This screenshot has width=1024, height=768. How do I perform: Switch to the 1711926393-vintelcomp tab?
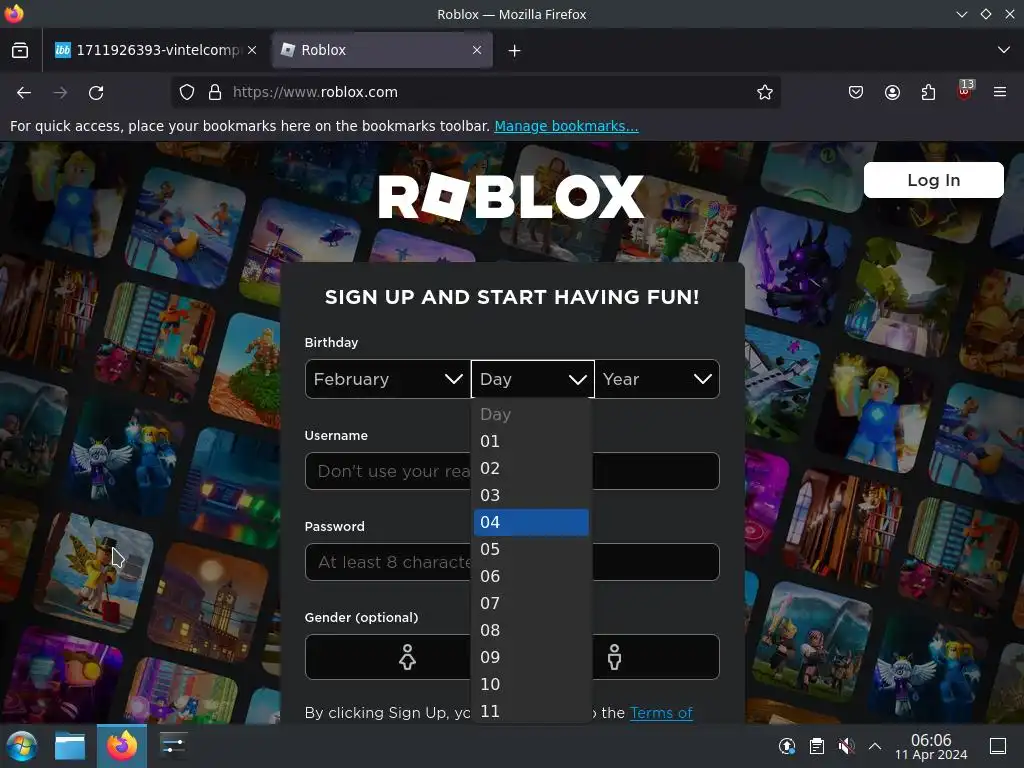tap(157, 50)
